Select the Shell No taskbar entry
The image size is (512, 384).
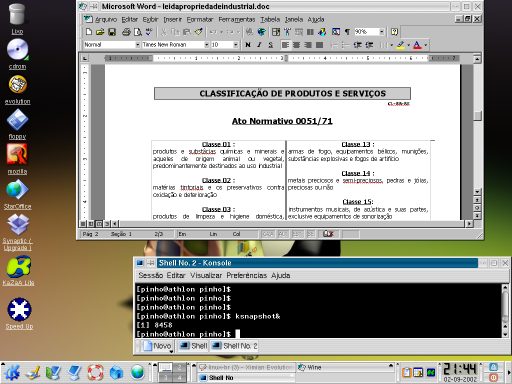tap(246, 378)
